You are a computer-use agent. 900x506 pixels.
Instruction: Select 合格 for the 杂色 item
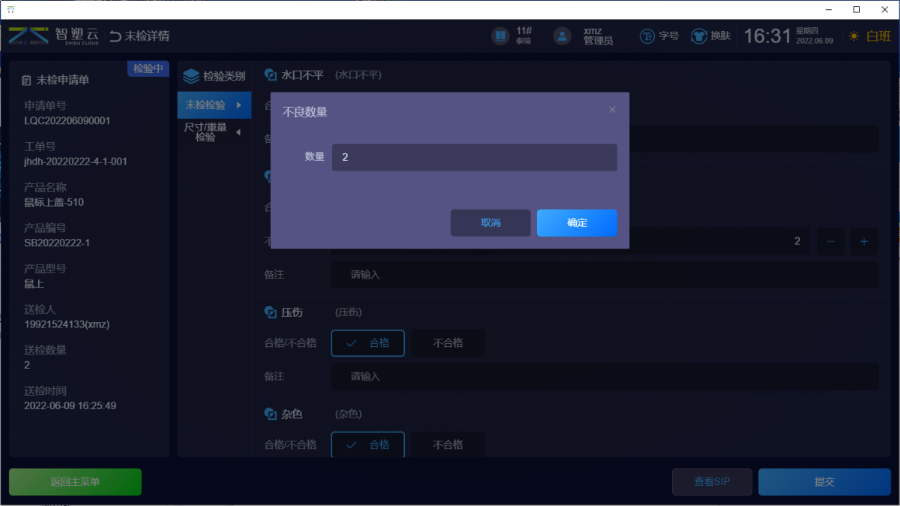368,444
